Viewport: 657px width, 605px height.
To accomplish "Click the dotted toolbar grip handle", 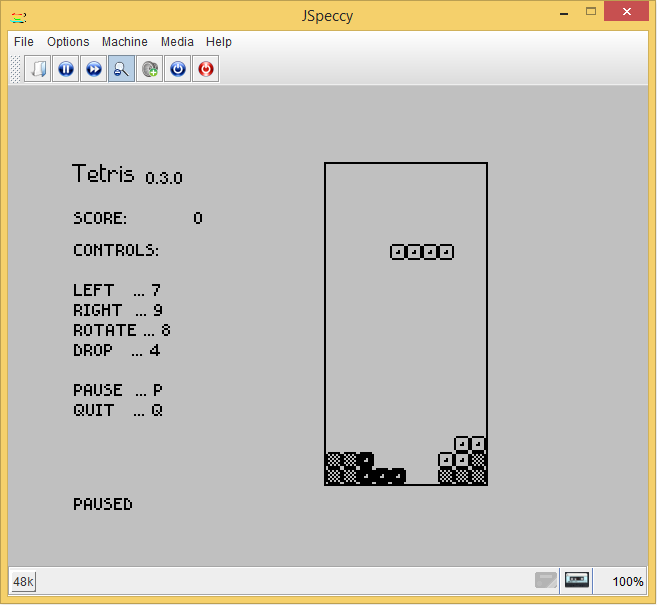I will click(x=15, y=69).
